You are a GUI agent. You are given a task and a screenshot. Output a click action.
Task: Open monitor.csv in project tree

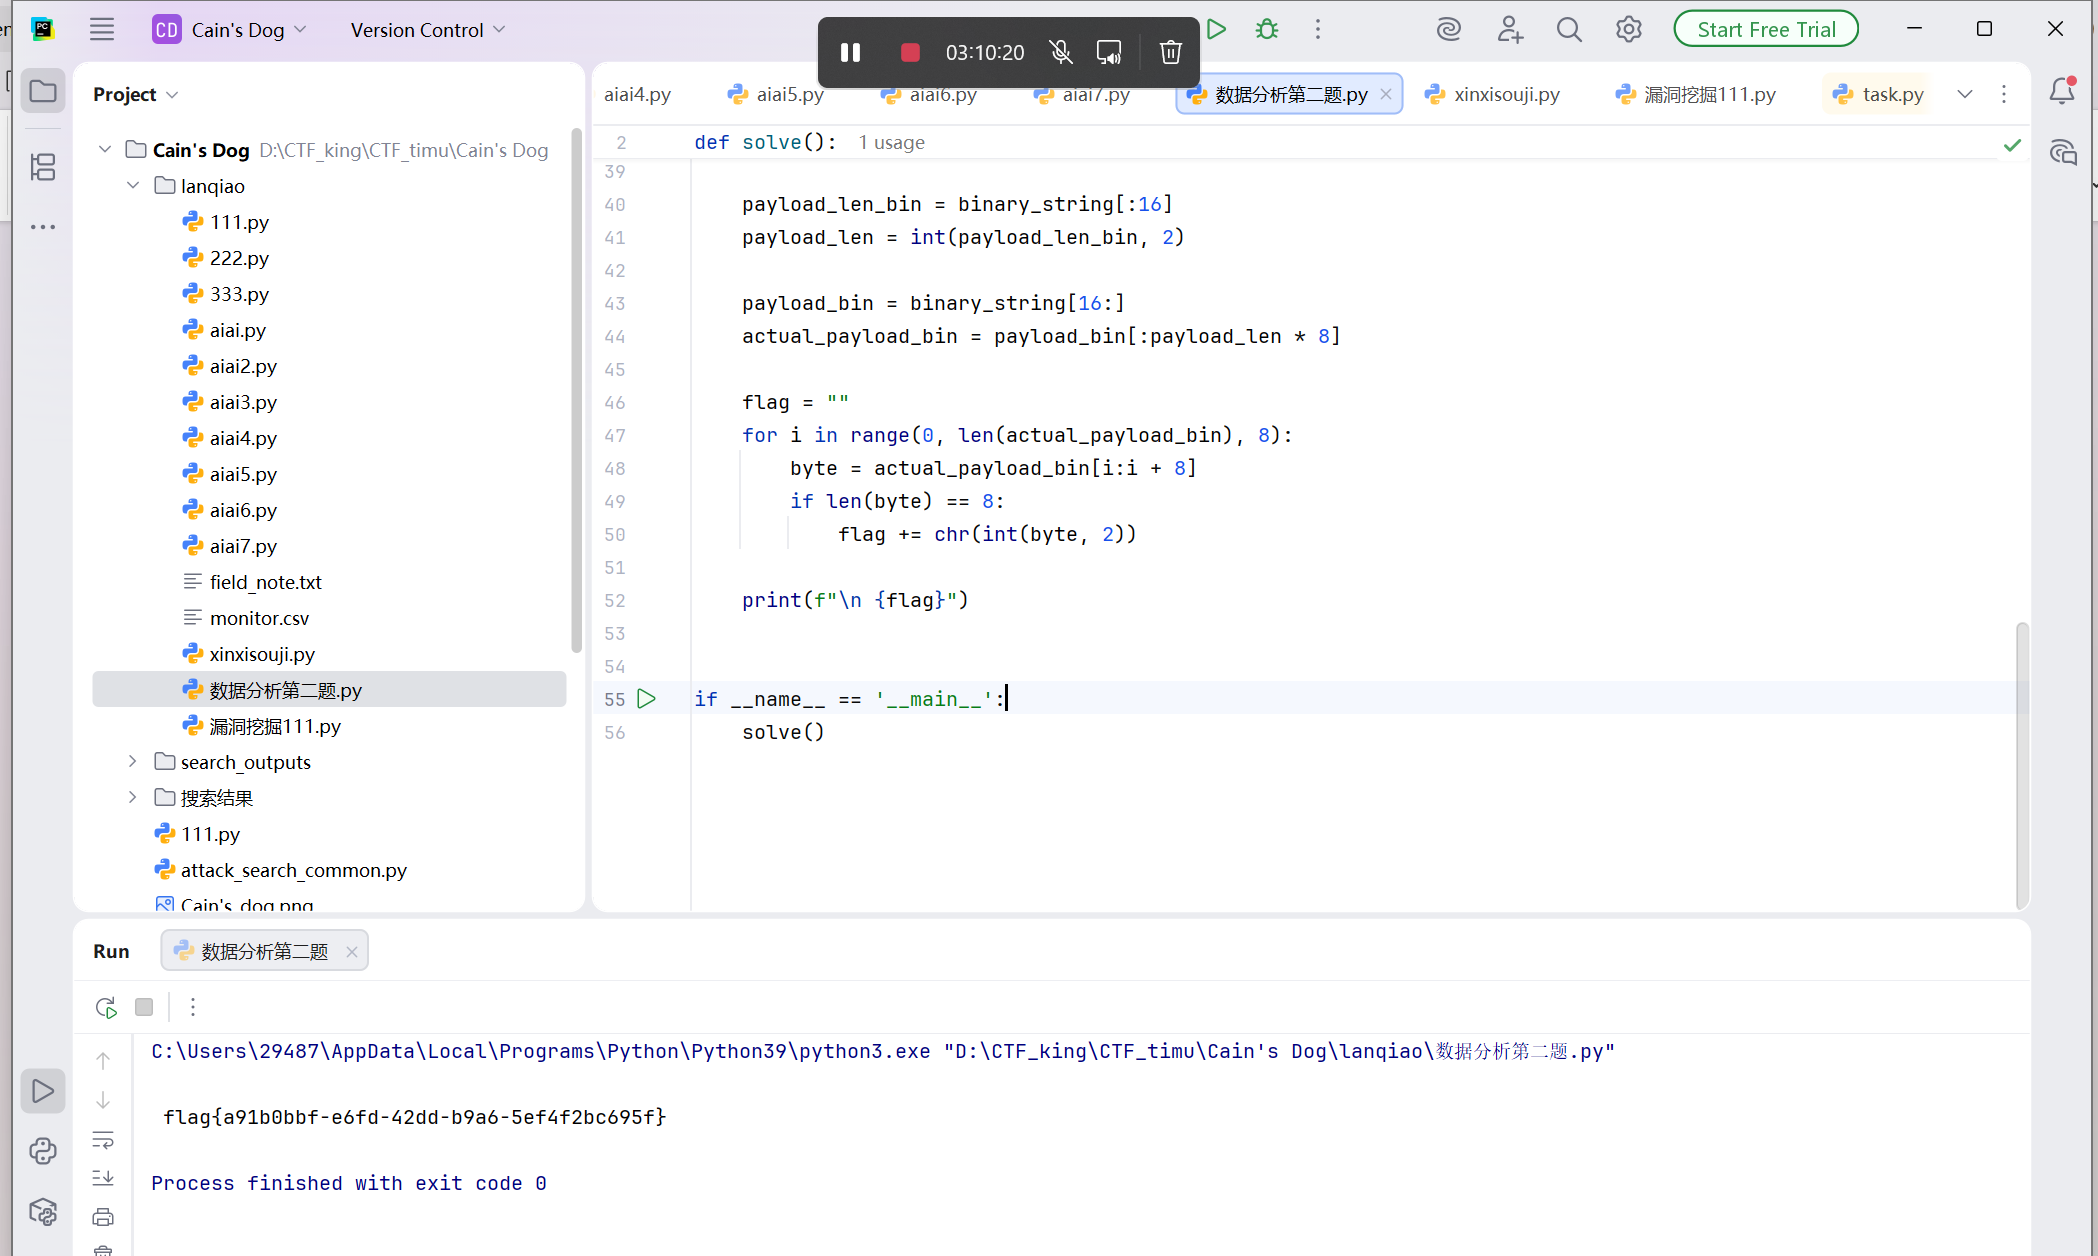245,618
